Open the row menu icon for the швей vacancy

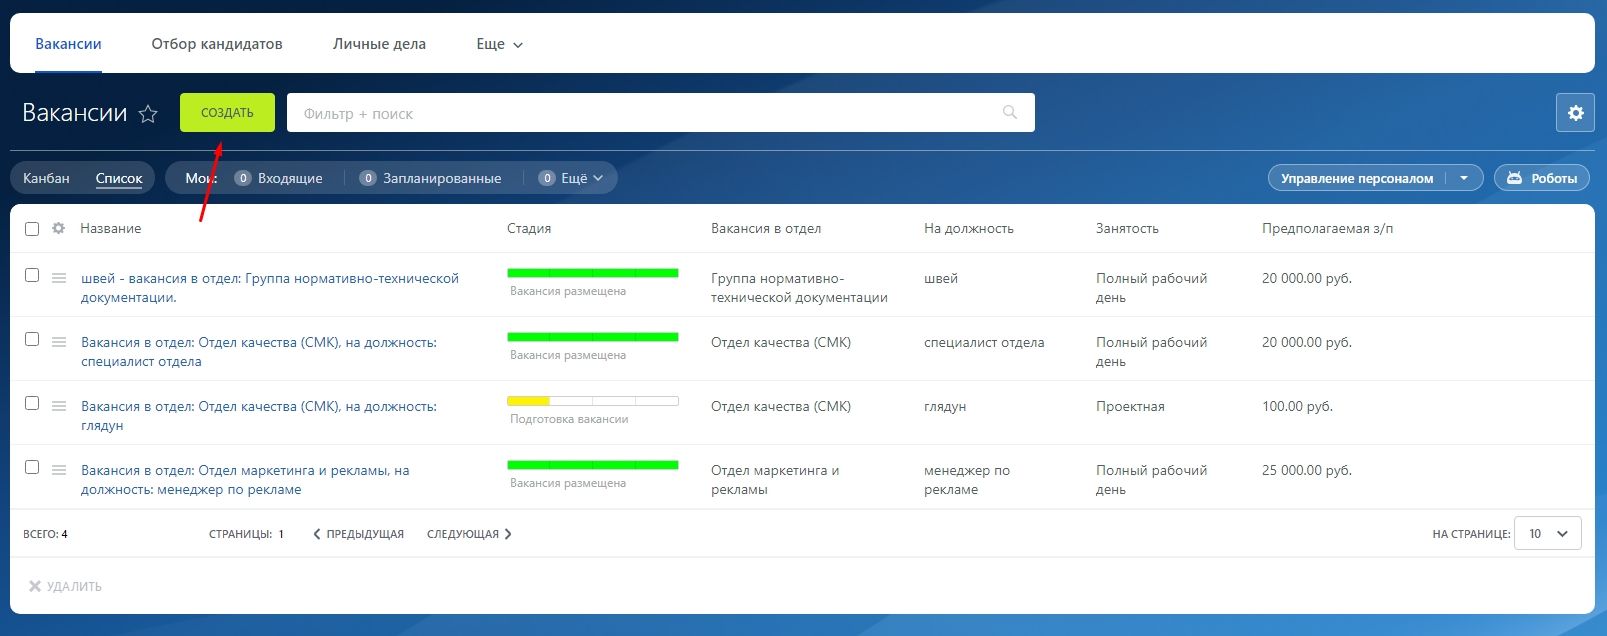tap(59, 278)
